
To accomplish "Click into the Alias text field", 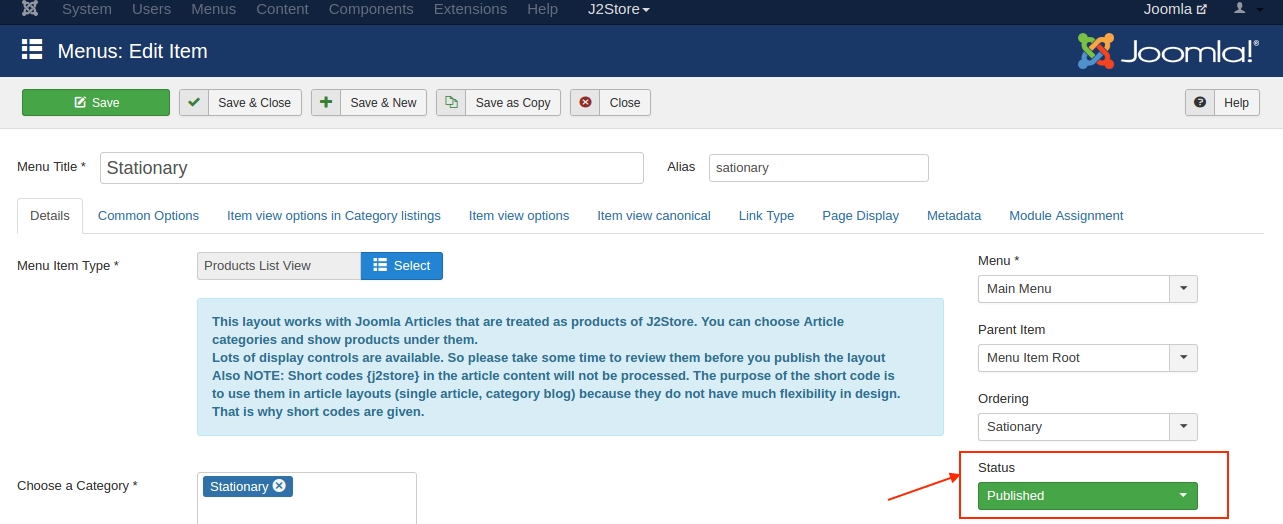I will point(818,168).
